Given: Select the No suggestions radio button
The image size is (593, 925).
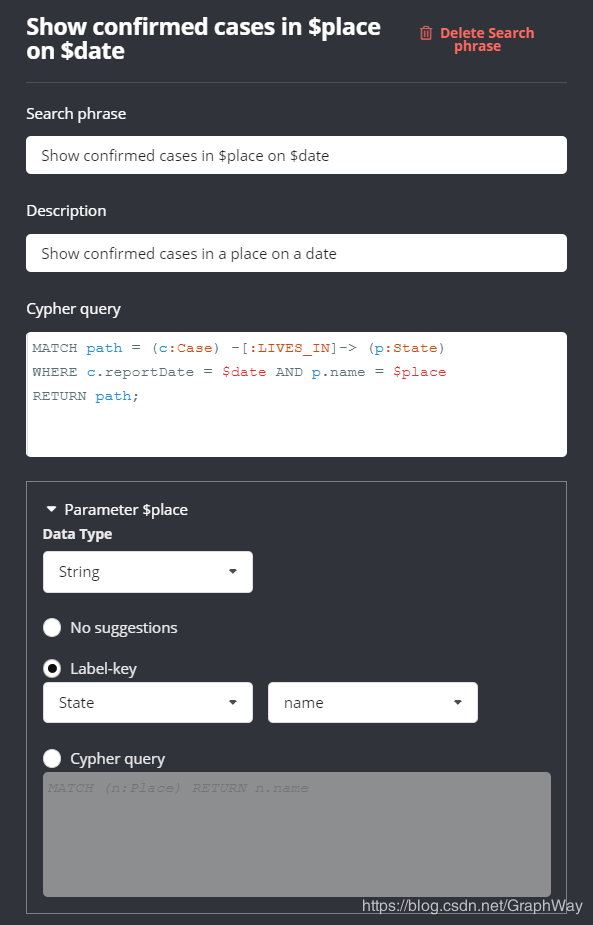Looking at the screenshot, I should [x=52, y=628].
